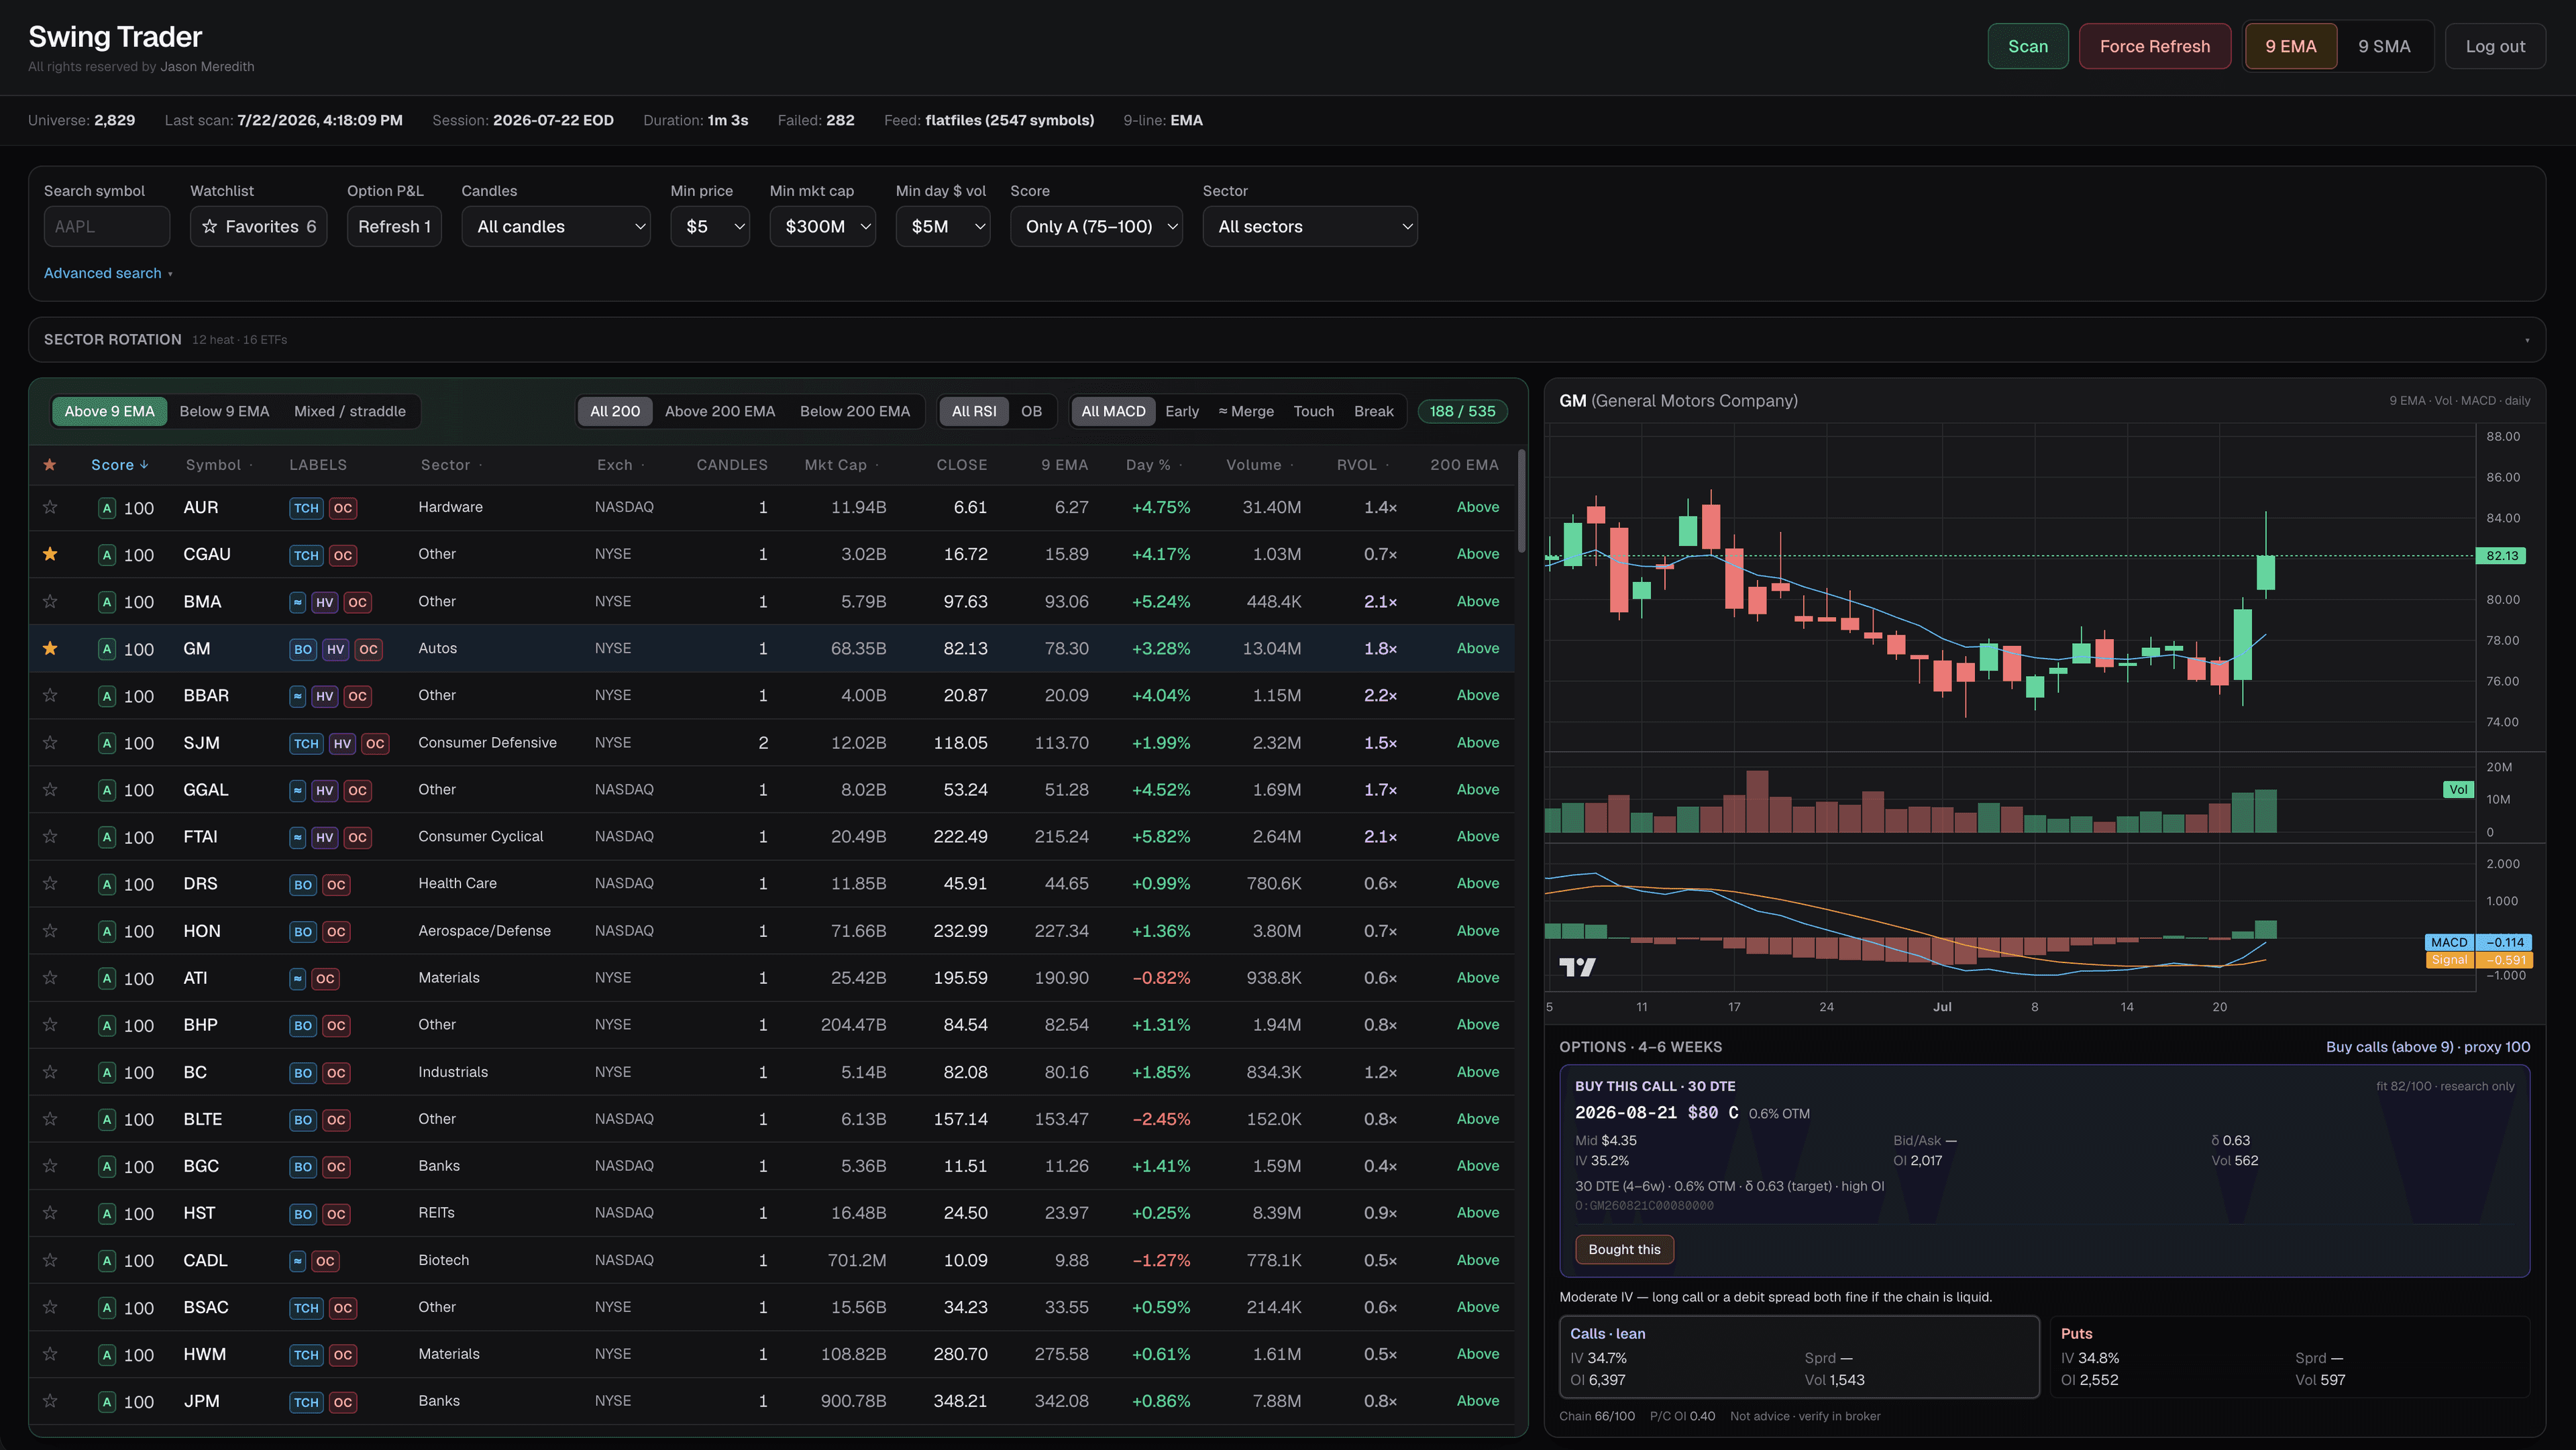The height and width of the screenshot is (1450, 2576).
Task: Expand Advanced search options
Action: (108, 273)
